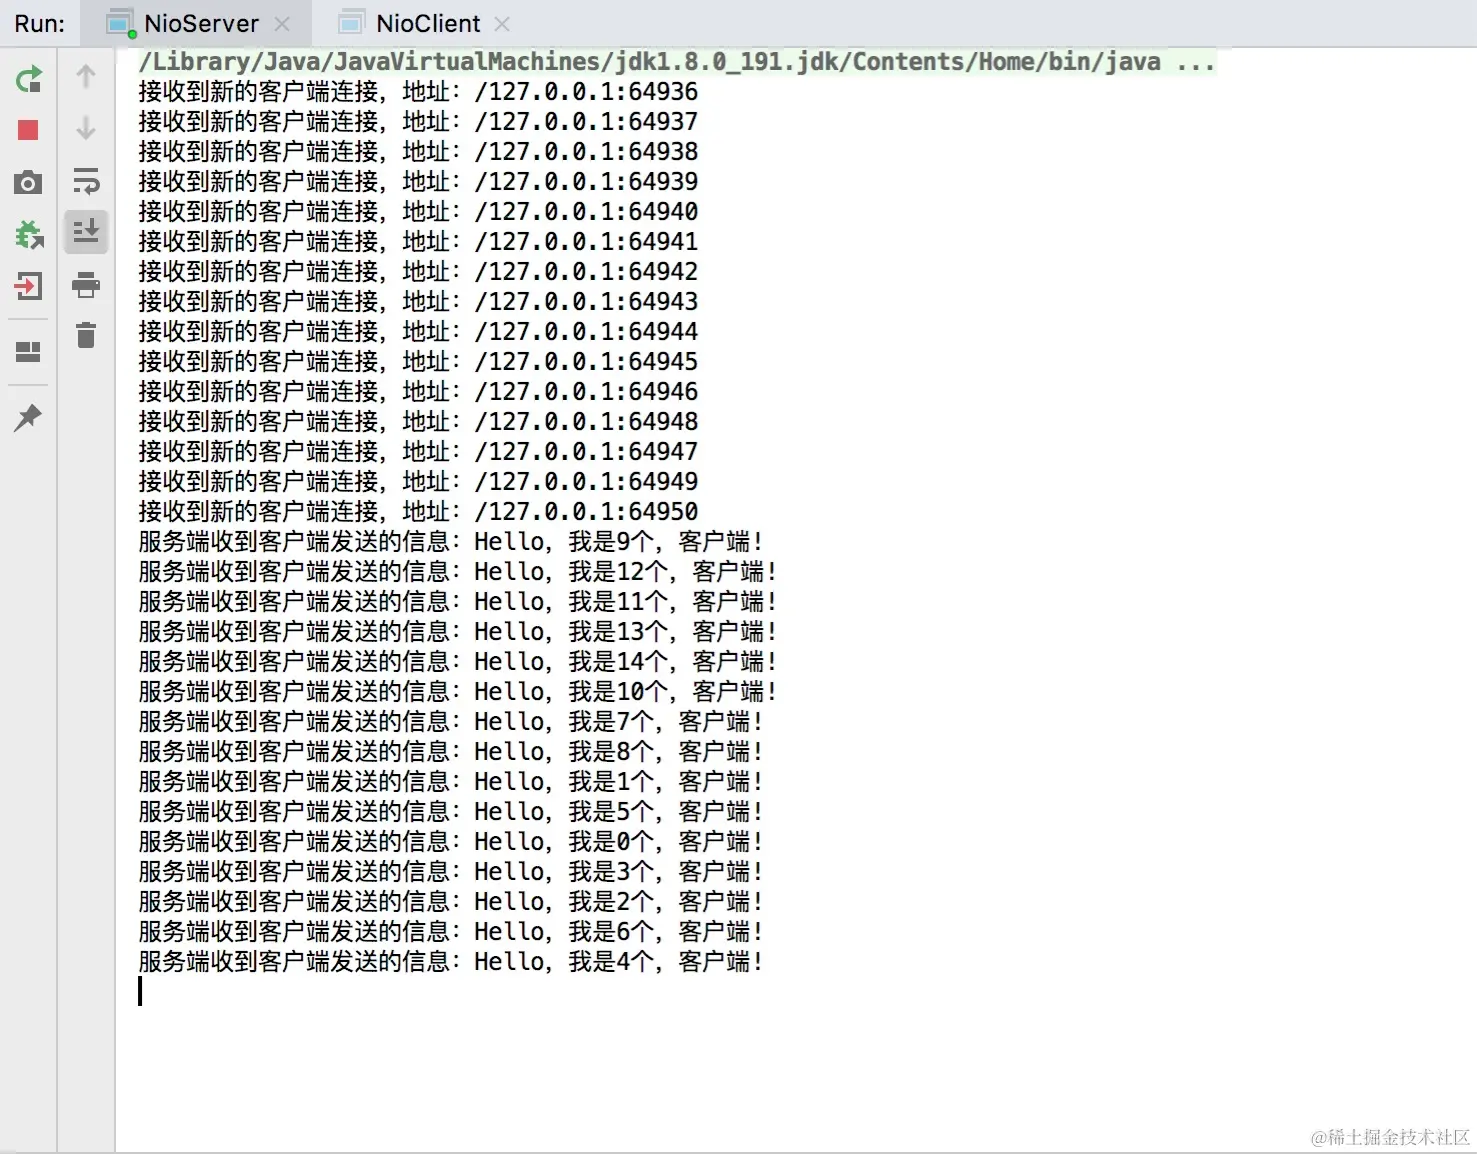This screenshot has width=1477, height=1154.
Task: Click the up arrow stack trace icon
Action: click(86, 77)
